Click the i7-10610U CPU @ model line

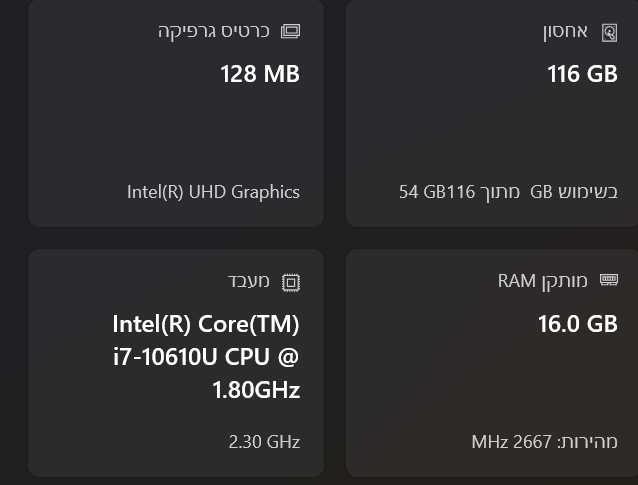click(x=206, y=357)
